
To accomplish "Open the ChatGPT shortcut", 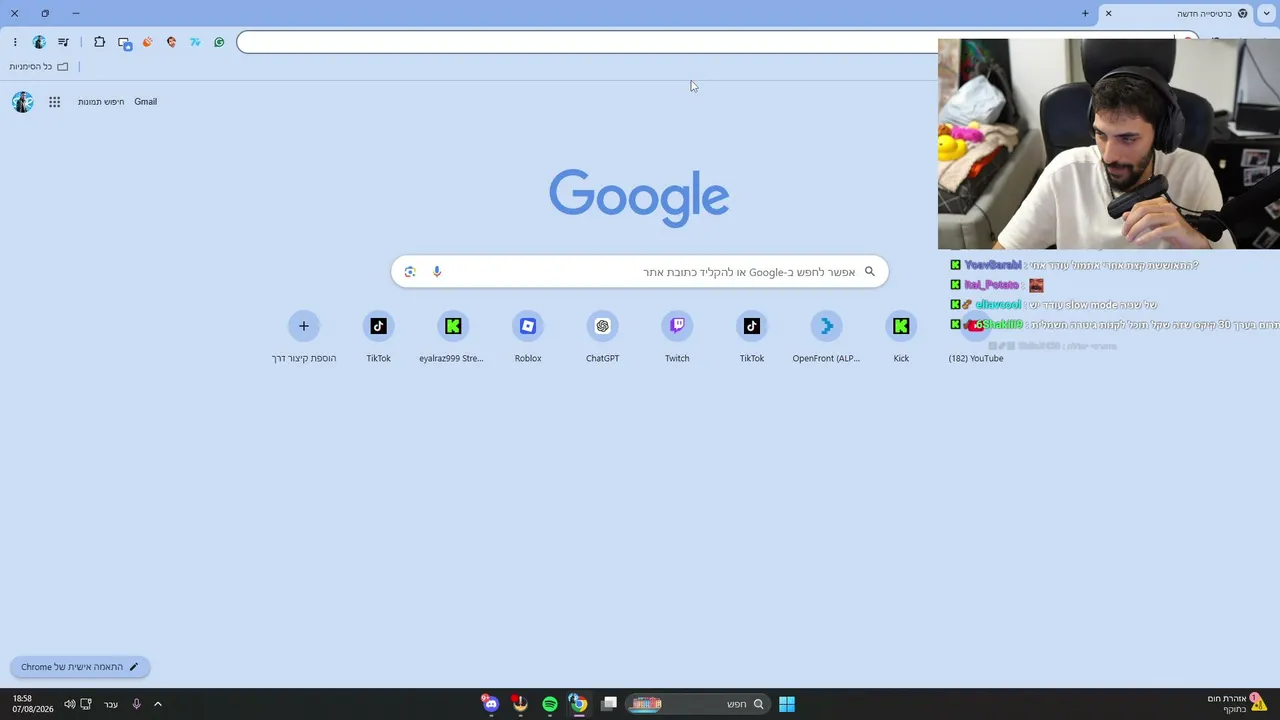I will pos(602,336).
